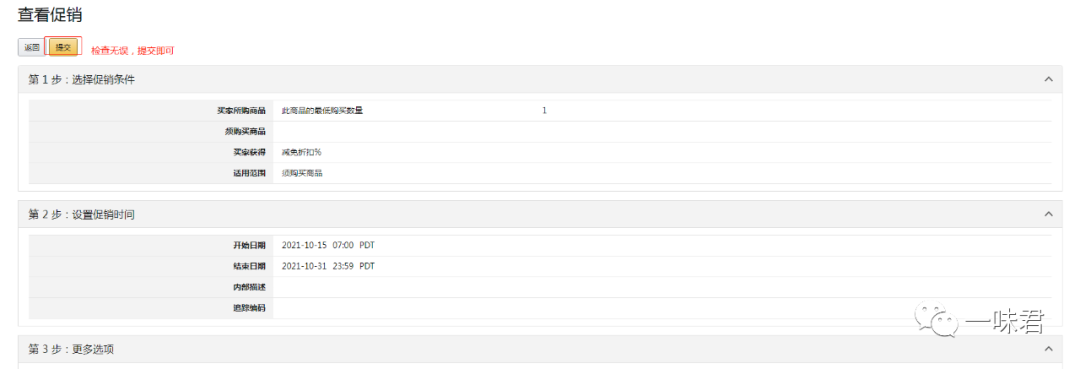Screen dimensions: 1080x369
Task: Click the 返回 back button
Action: point(32,48)
